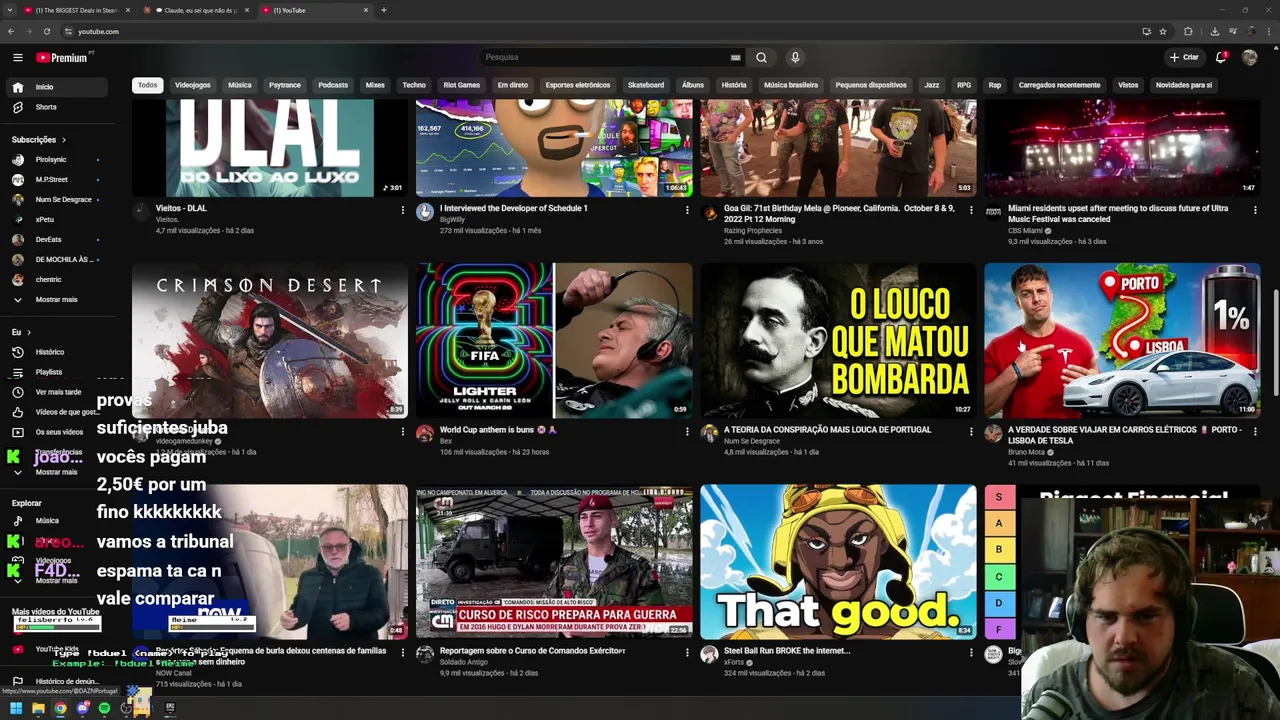Open title 'I interviewed the Developer of Schedule 1'
The image size is (1280, 720).
(514, 208)
